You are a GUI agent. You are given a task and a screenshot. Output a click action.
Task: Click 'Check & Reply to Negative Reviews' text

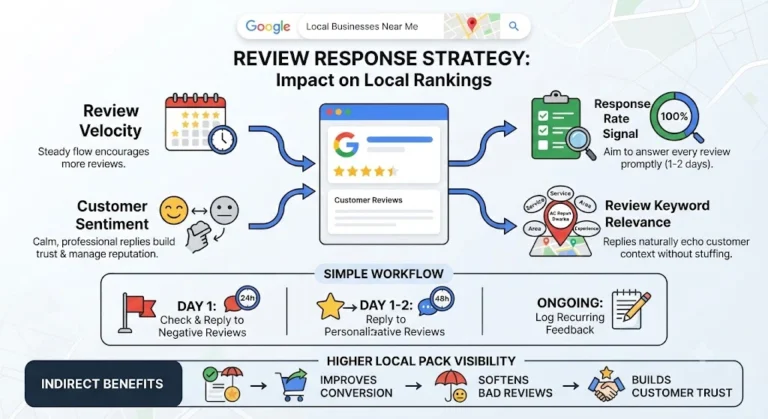tap(202, 326)
